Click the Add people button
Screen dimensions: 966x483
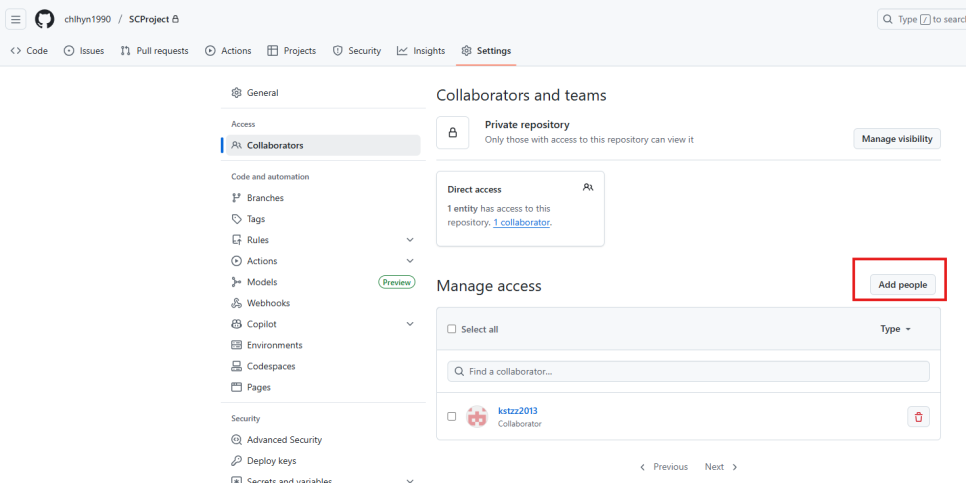[903, 285]
